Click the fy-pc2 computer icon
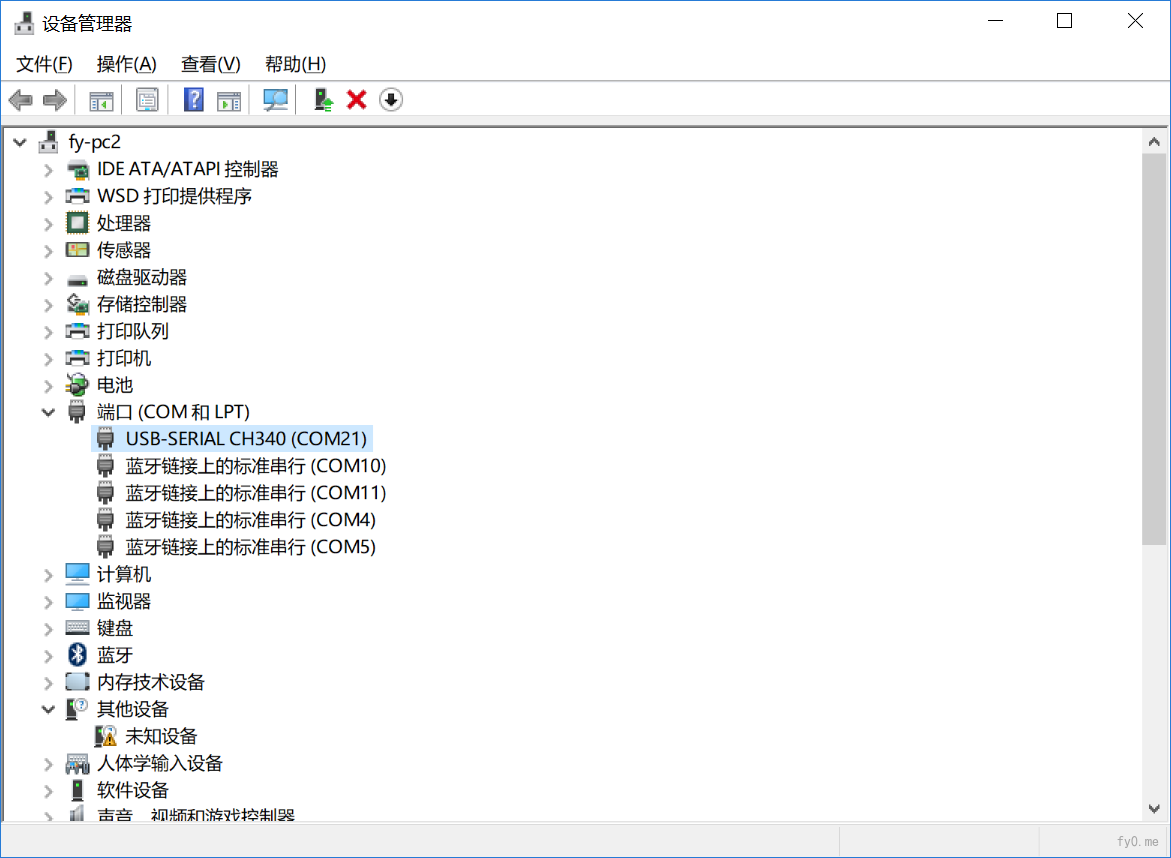This screenshot has width=1171, height=858. click(49, 142)
